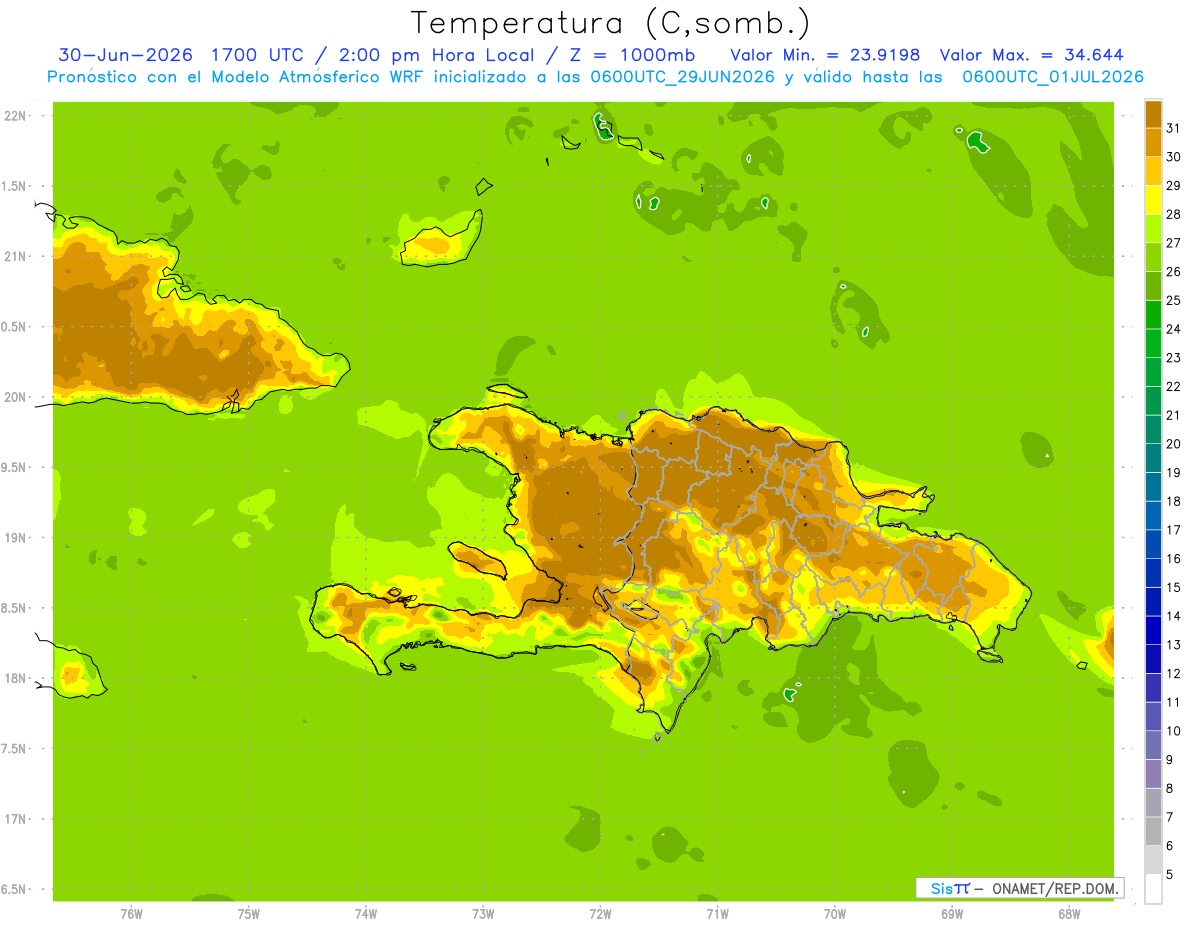Image resolution: width=1200 pixels, height=927 pixels.
Task: Click the "19N" latitude axis label
Action: point(14,538)
